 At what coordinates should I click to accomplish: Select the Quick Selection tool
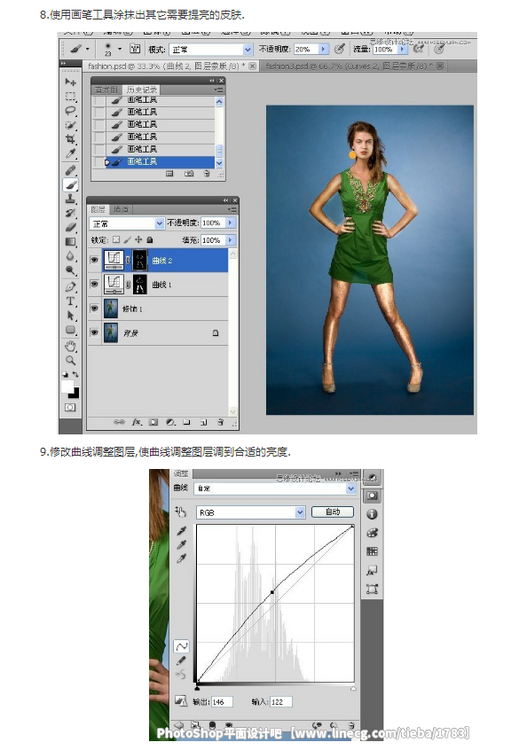pos(70,125)
